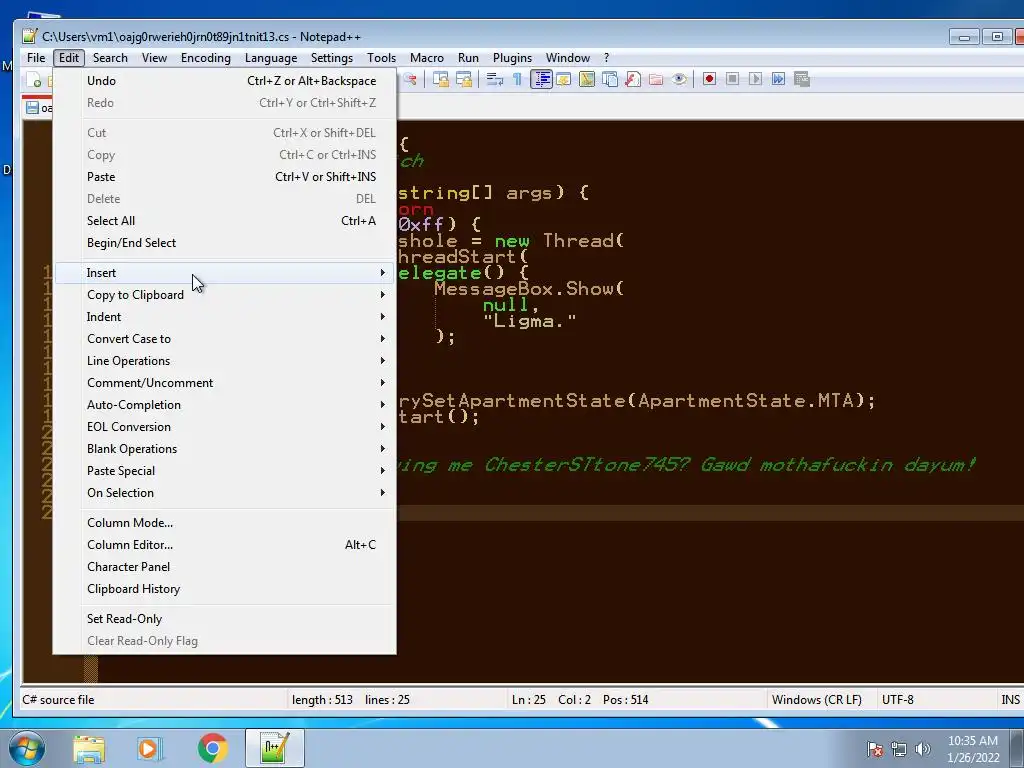Click the volume speaker tray icon
This screenshot has height=768, width=1024.
(922, 749)
